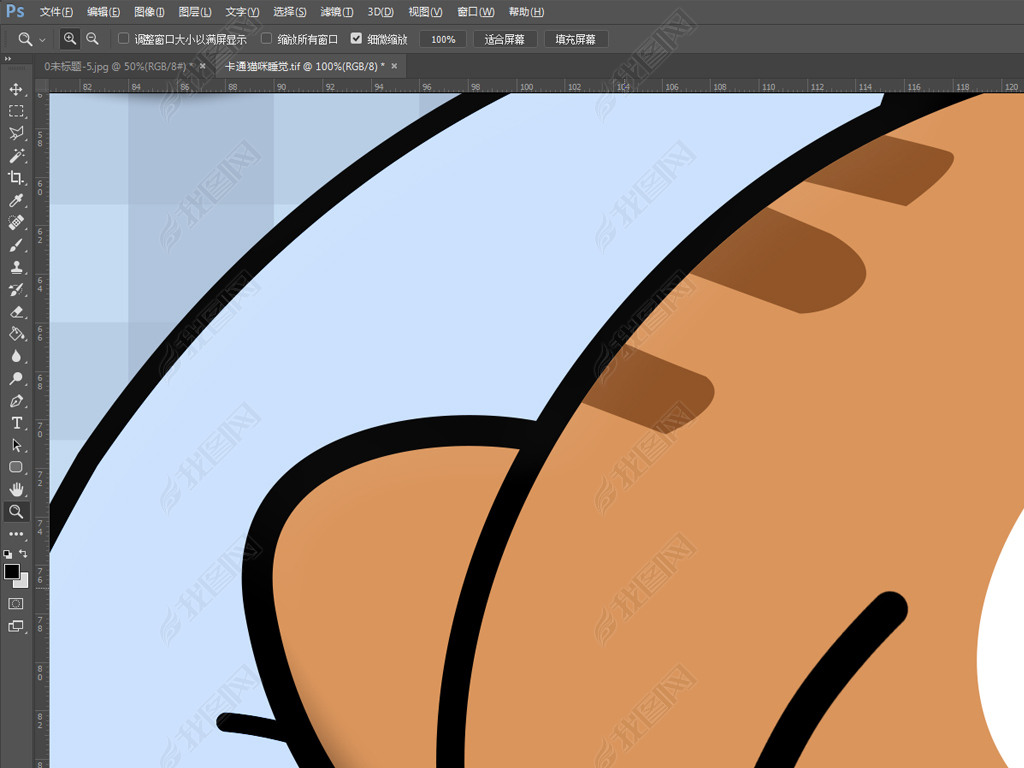1024x768 pixels.
Task: Select the Eyedropper tool
Action: (16, 200)
